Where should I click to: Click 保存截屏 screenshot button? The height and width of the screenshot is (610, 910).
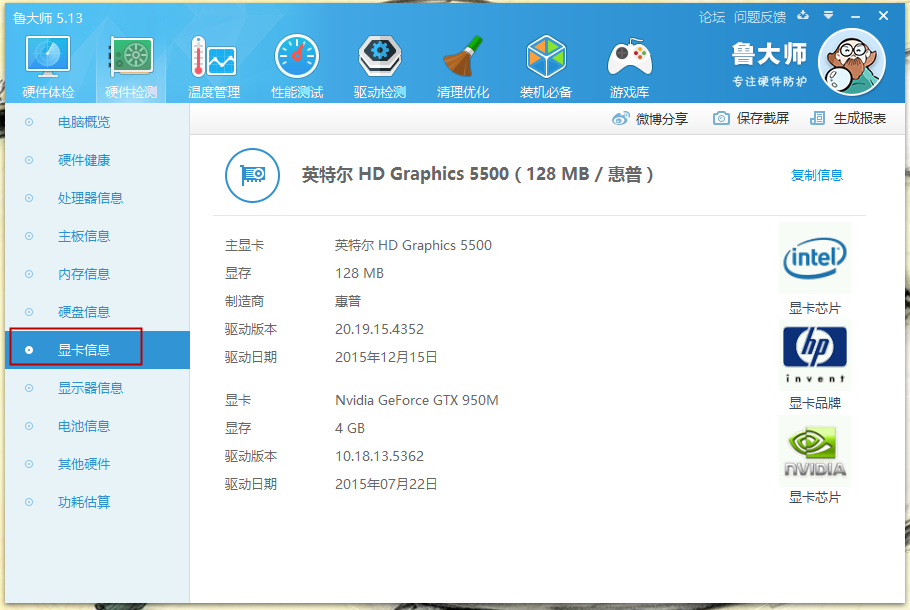click(751, 118)
